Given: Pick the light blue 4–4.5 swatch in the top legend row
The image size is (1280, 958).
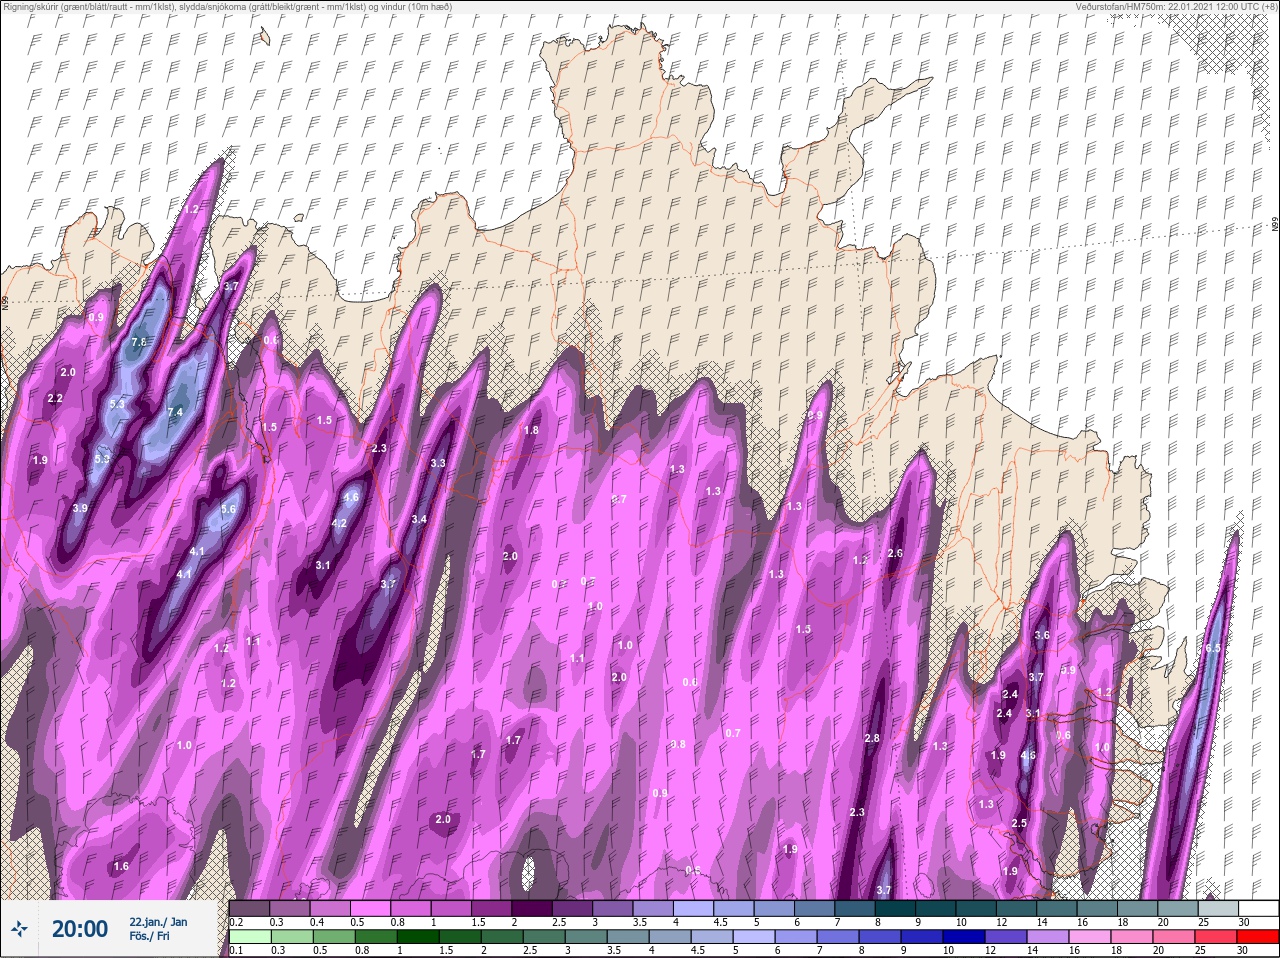Looking at the screenshot, I should [x=695, y=909].
